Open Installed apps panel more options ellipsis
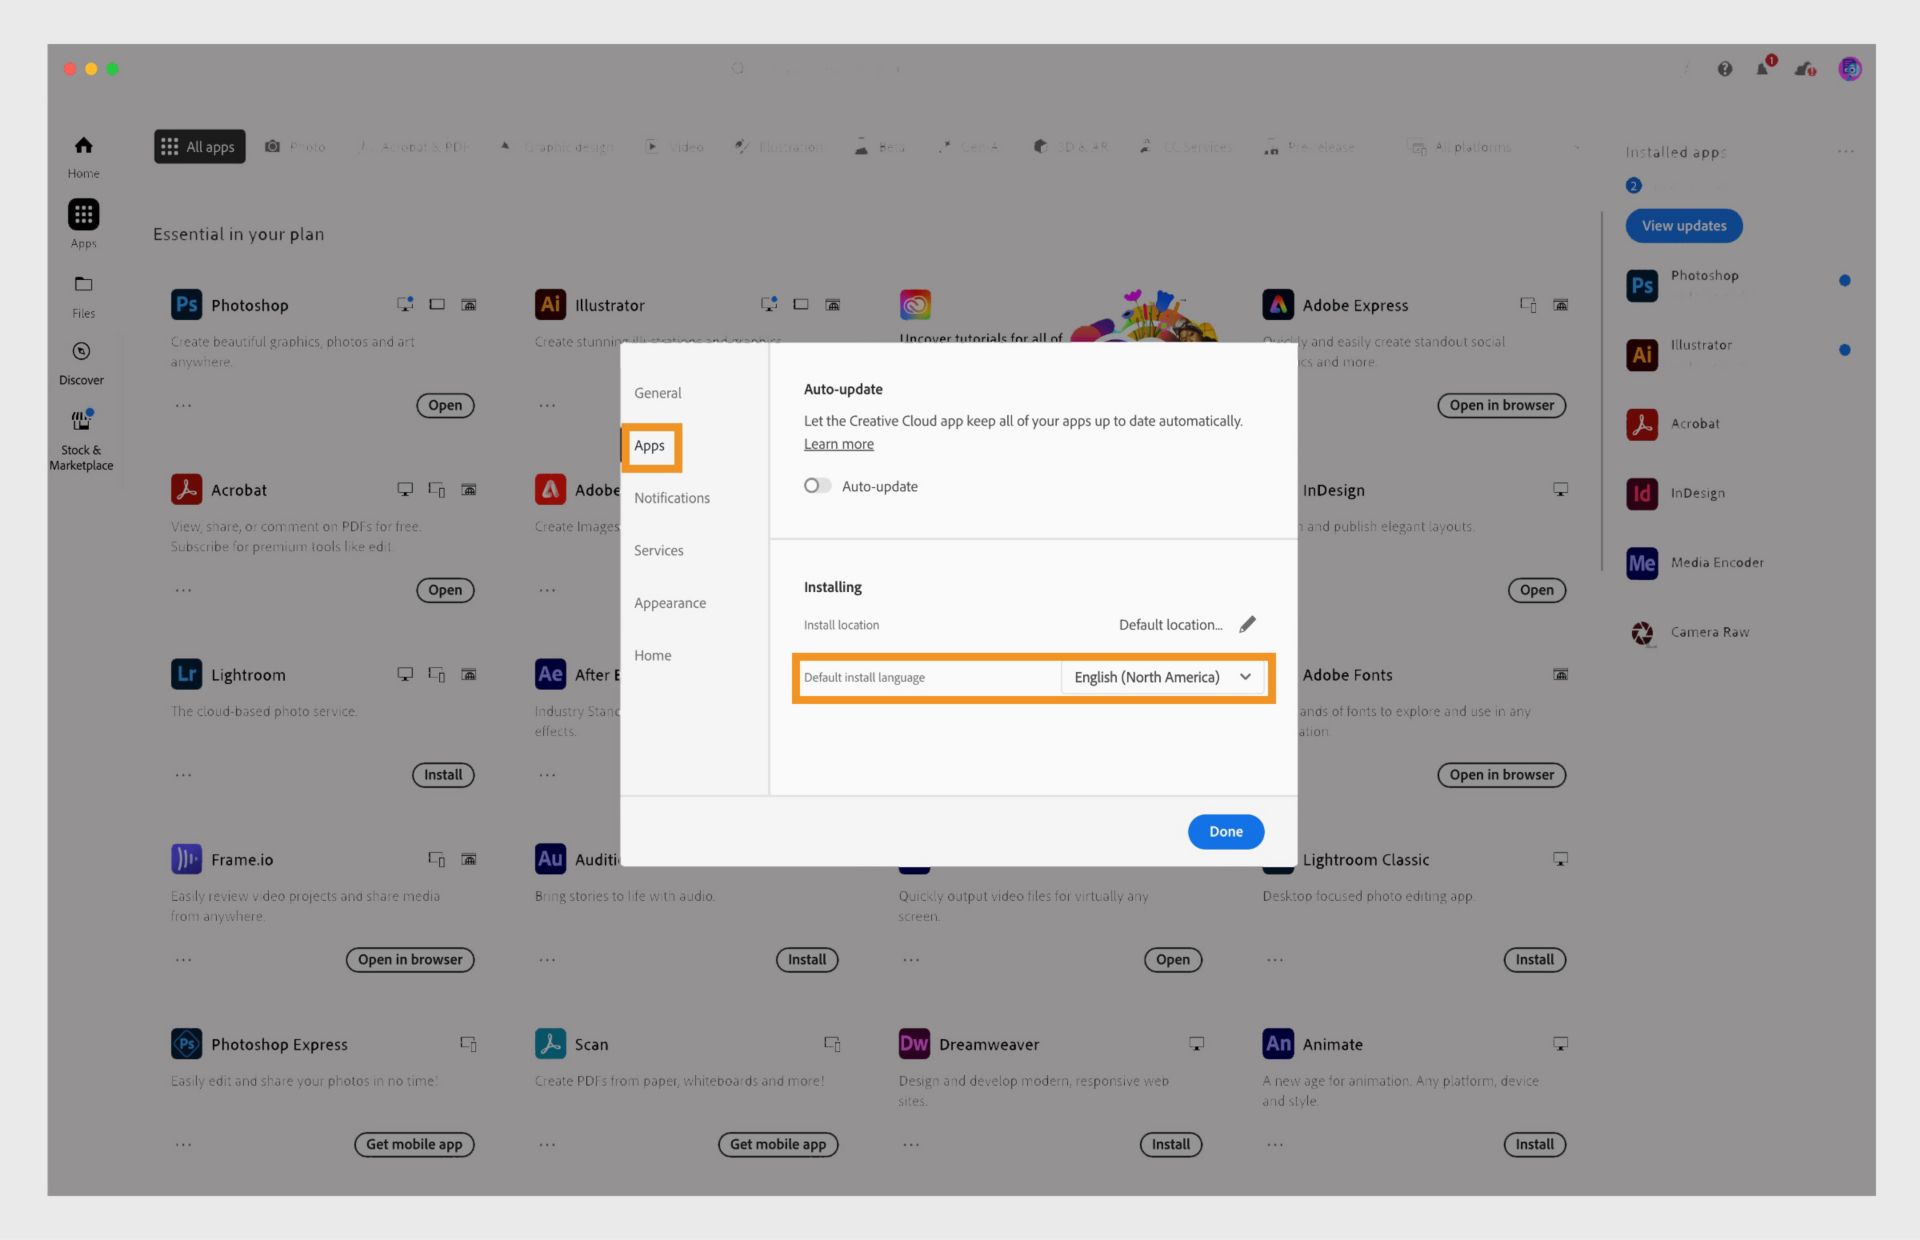 (1846, 152)
